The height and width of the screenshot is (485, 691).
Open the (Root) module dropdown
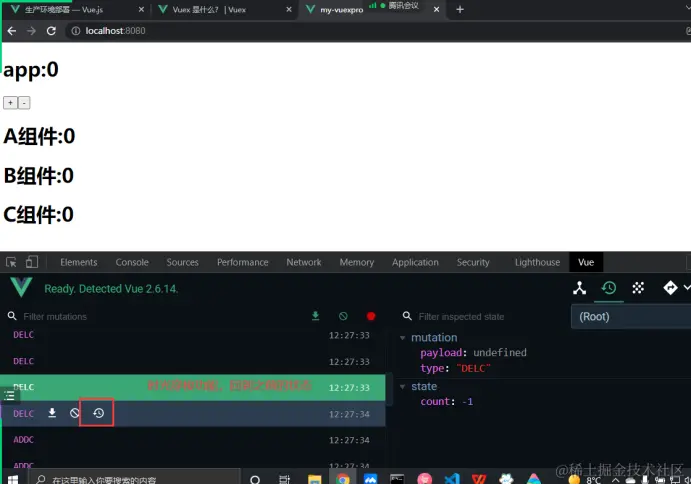(631, 316)
